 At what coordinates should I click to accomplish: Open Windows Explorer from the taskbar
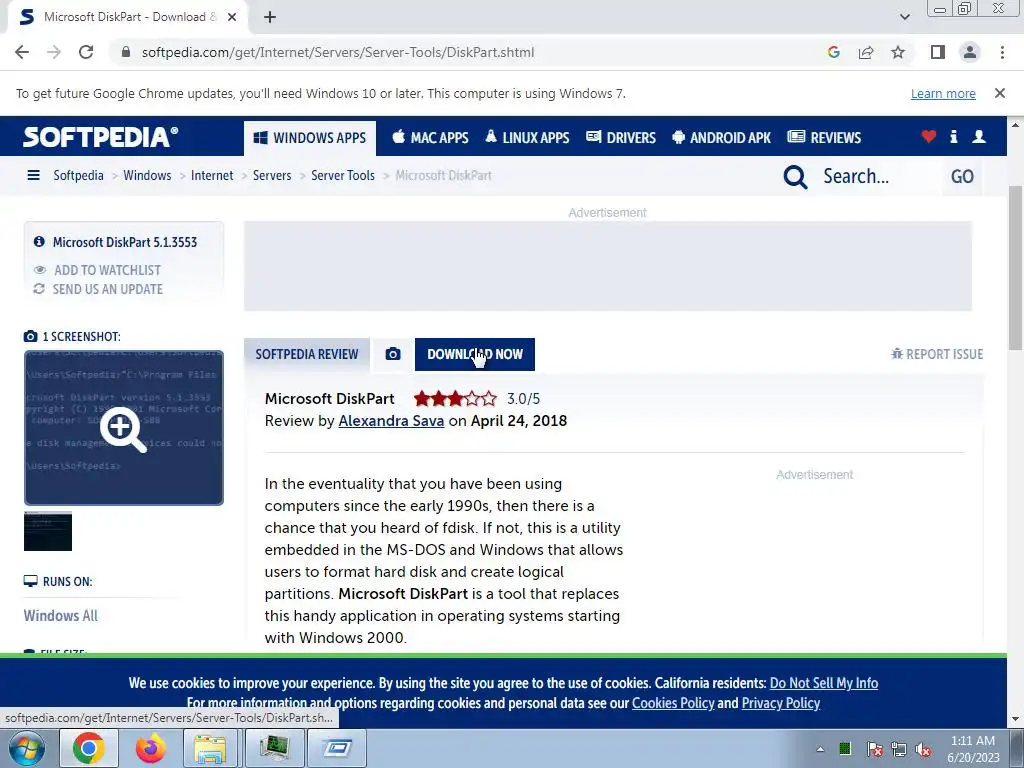210,748
